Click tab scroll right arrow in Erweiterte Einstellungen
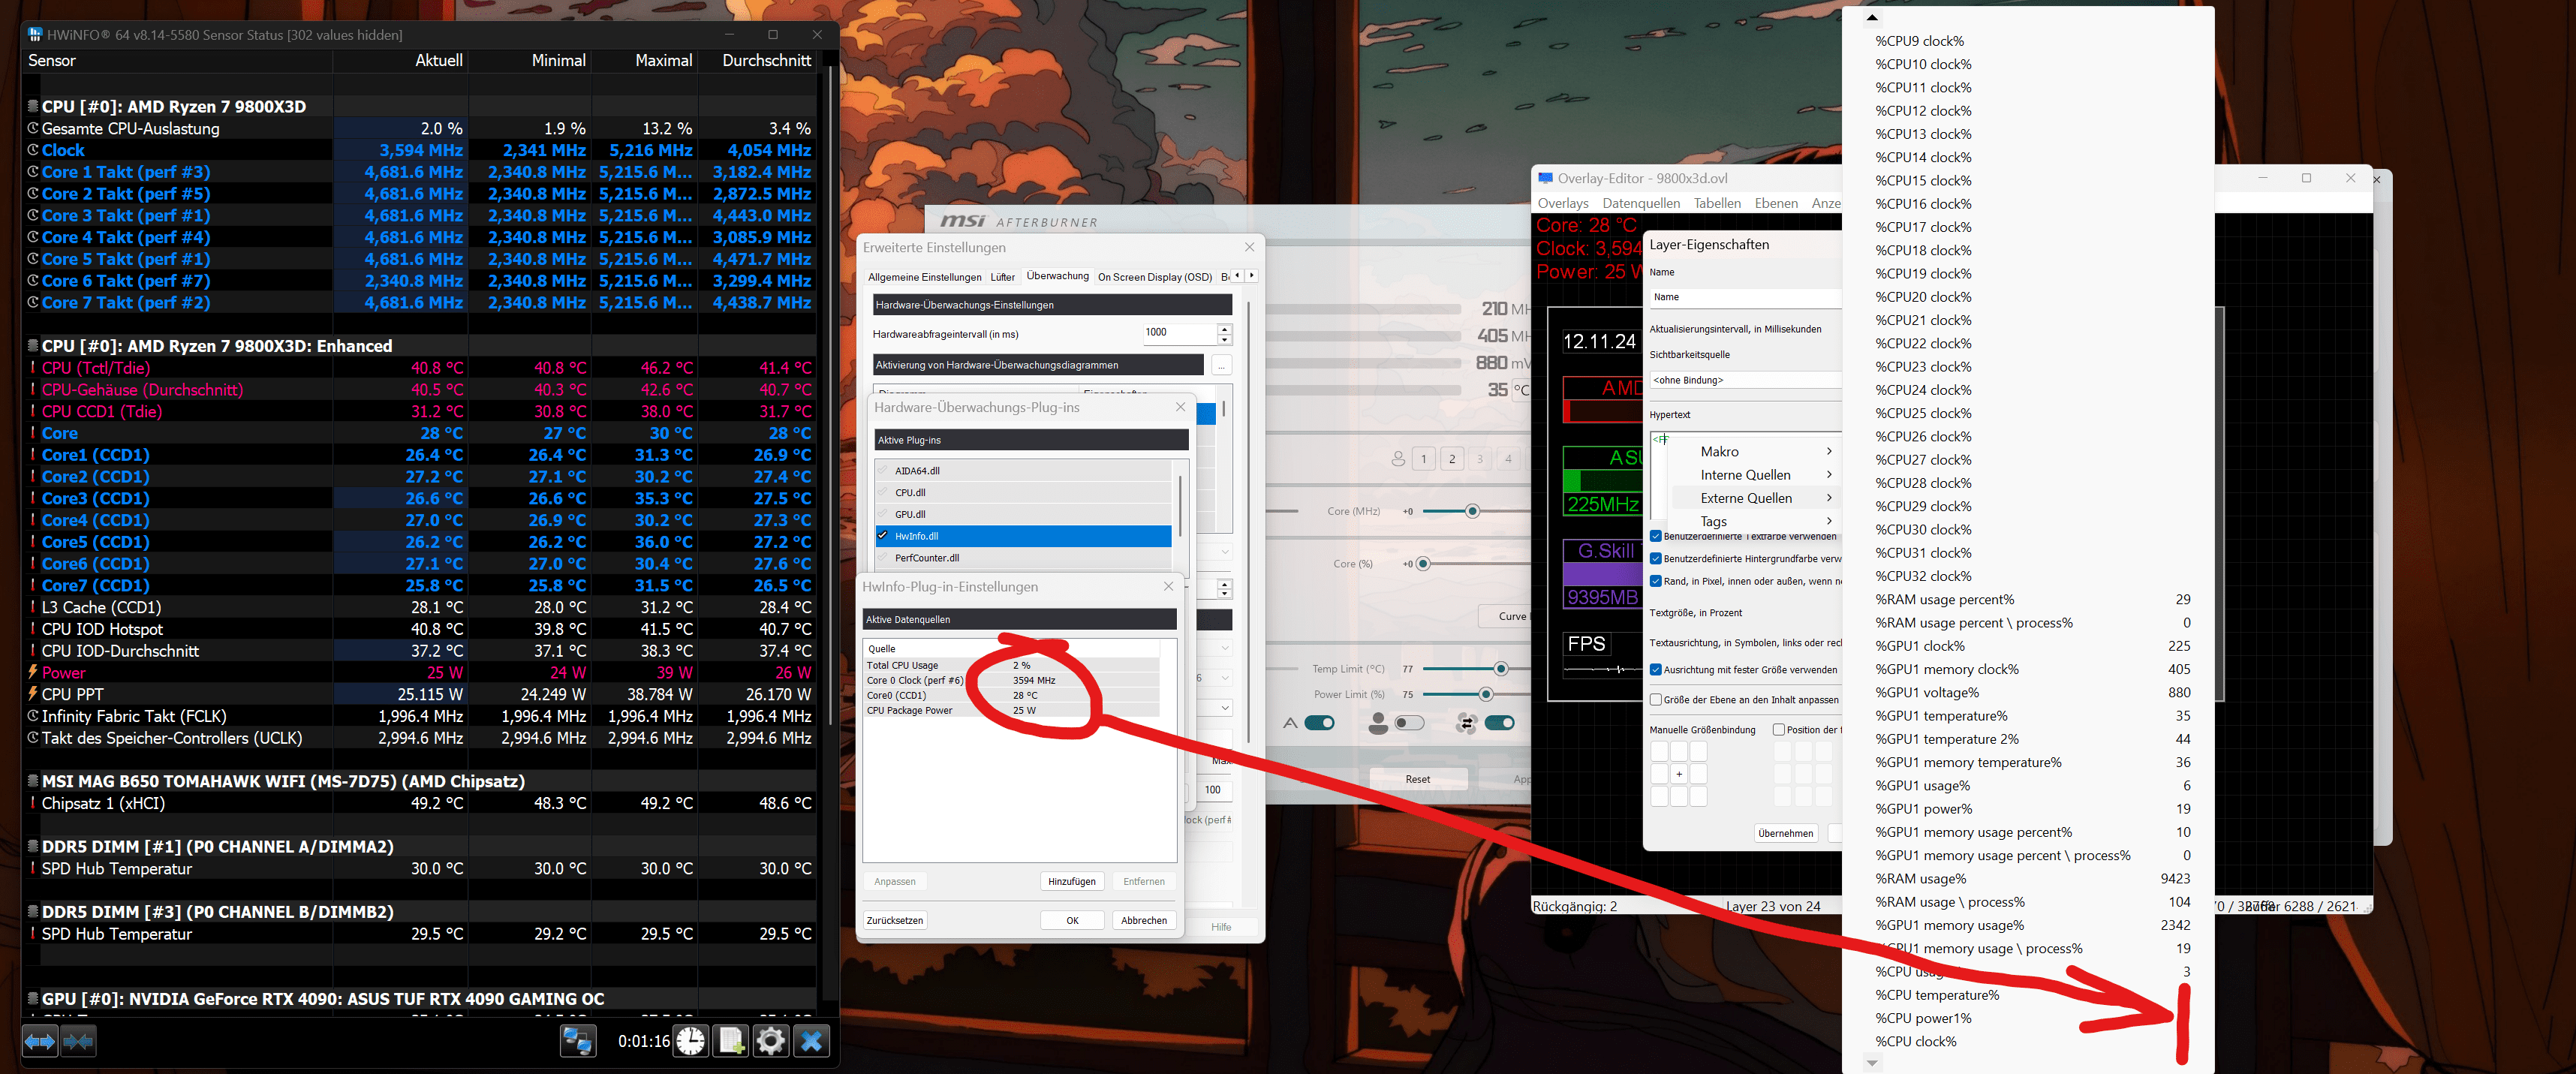Viewport: 2576px width, 1074px height. click(1251, 275)
